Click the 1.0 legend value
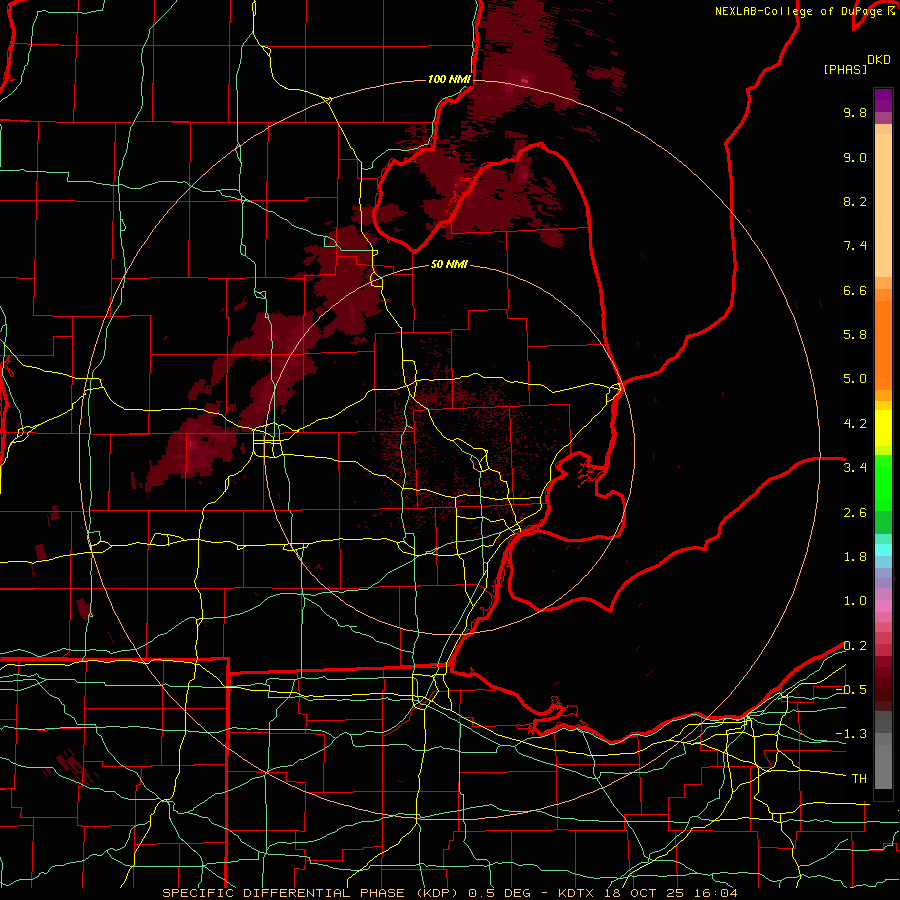Screen dimensions: 900x900 (855, 601)
